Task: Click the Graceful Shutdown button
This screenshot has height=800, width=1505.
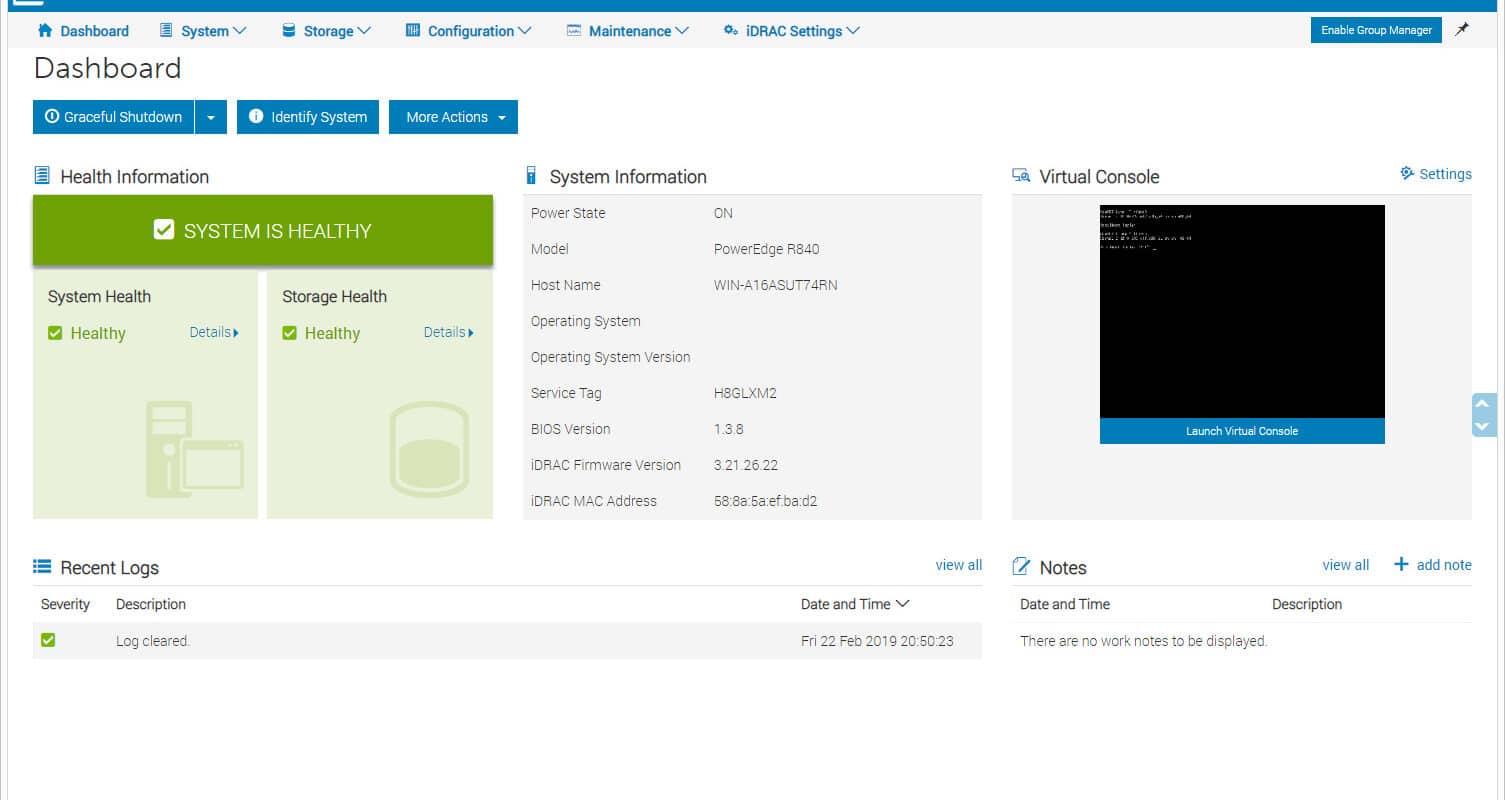Action: pos(113,117)
